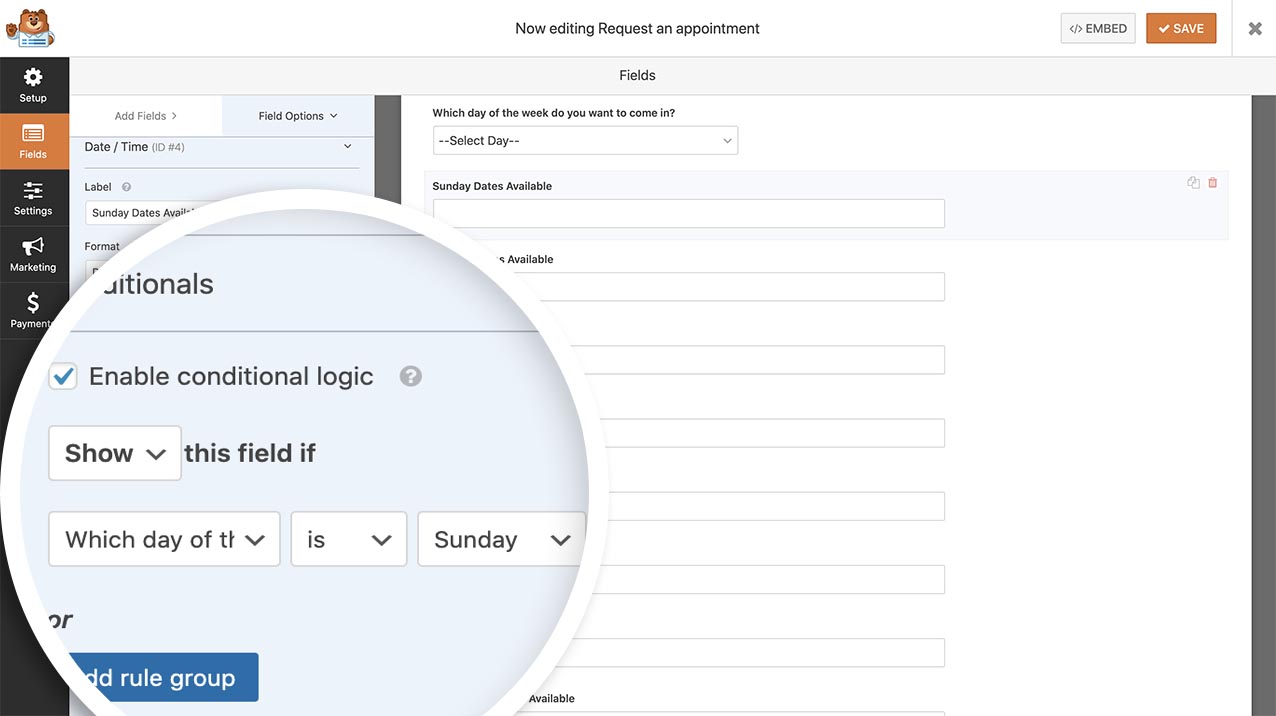This screenshot has height=716, width=1276.
Task: Delete the Sunday Dates Available field
Action: point(1213,183)
